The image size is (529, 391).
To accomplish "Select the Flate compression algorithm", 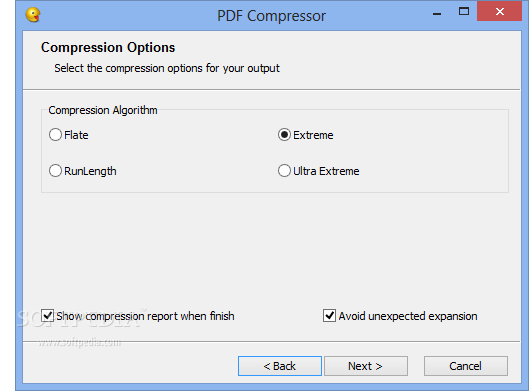I will click(55, 135).
